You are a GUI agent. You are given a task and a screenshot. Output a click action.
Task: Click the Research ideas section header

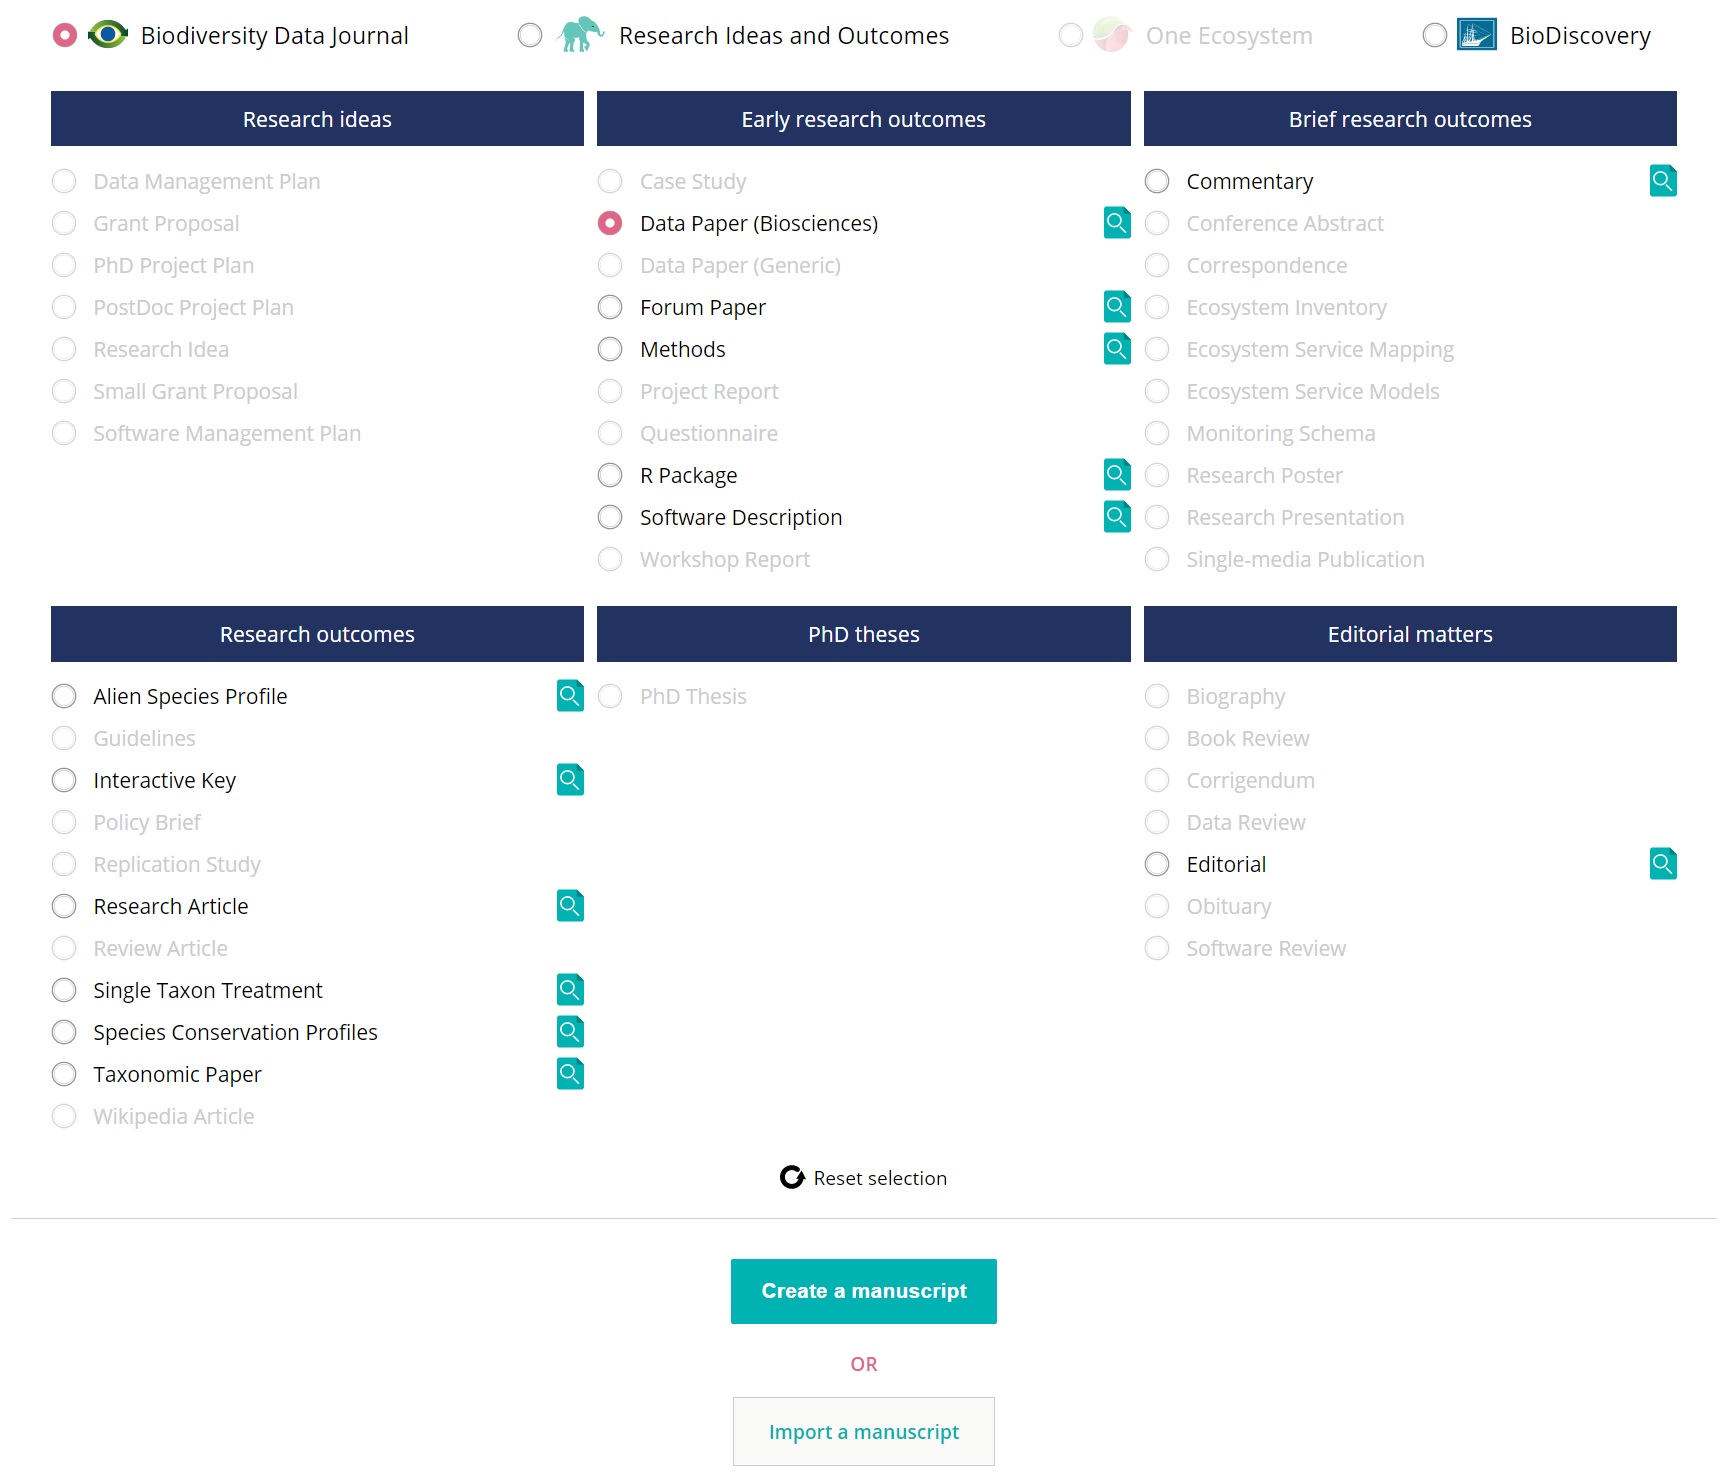coord(317,119)
